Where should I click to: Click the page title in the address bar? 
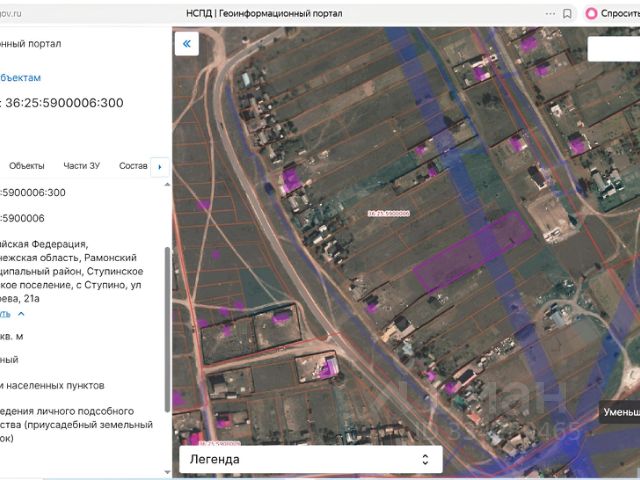(x=264, y=13)
